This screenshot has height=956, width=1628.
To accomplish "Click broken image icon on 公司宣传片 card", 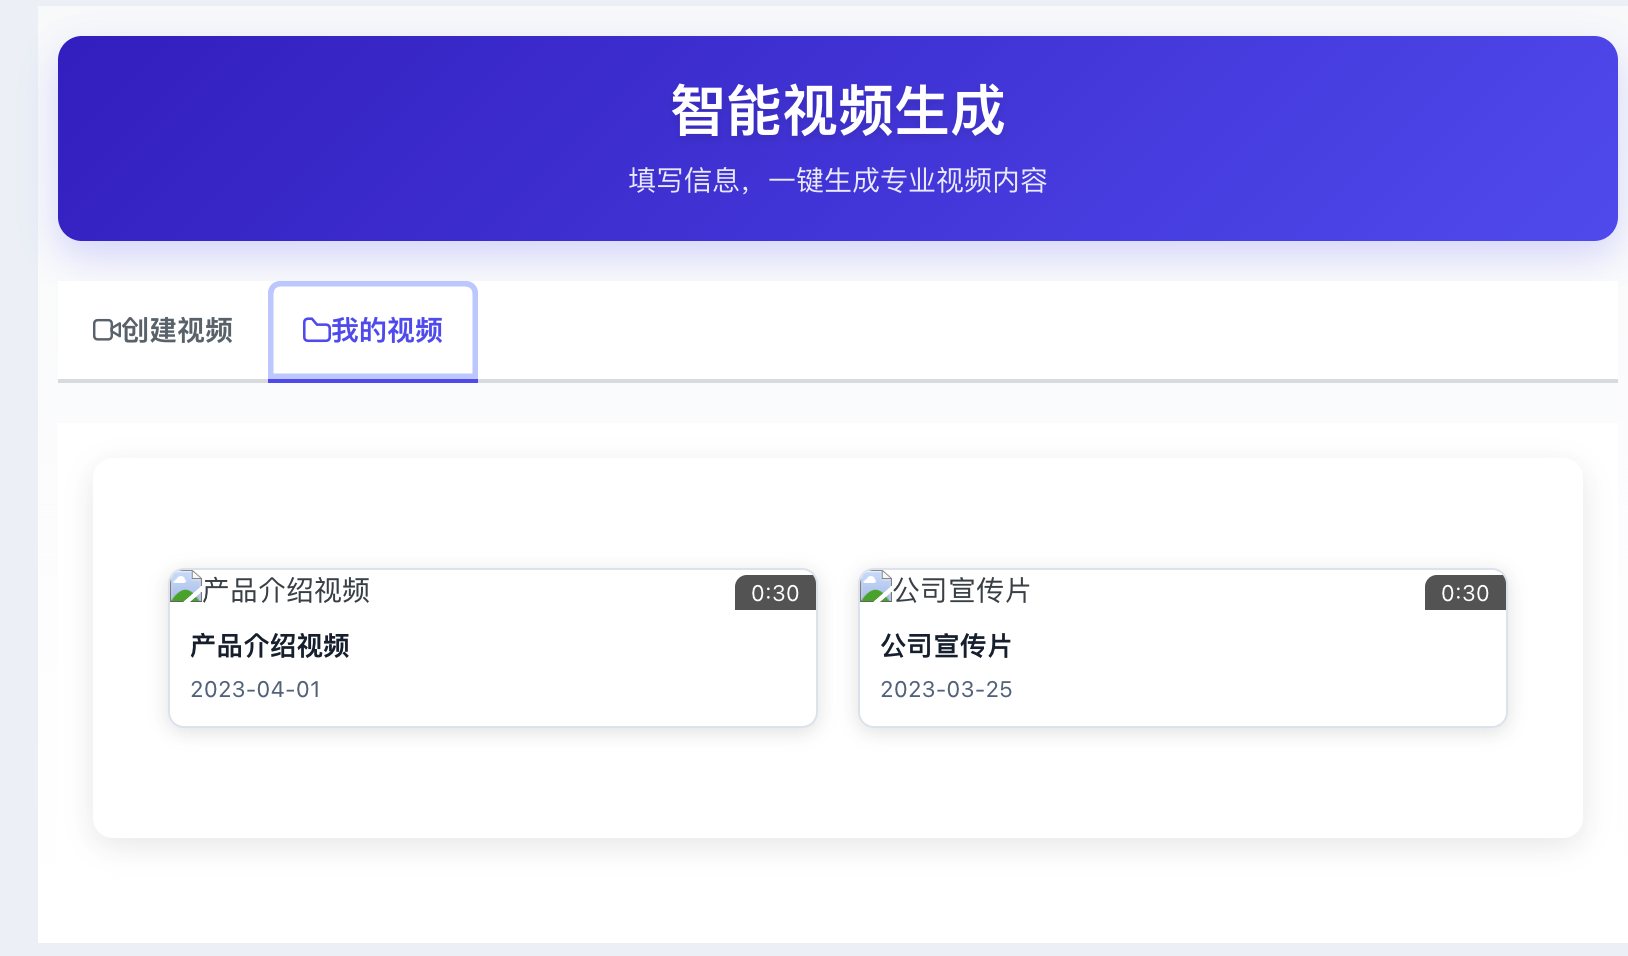I will (x=876, y=587).
